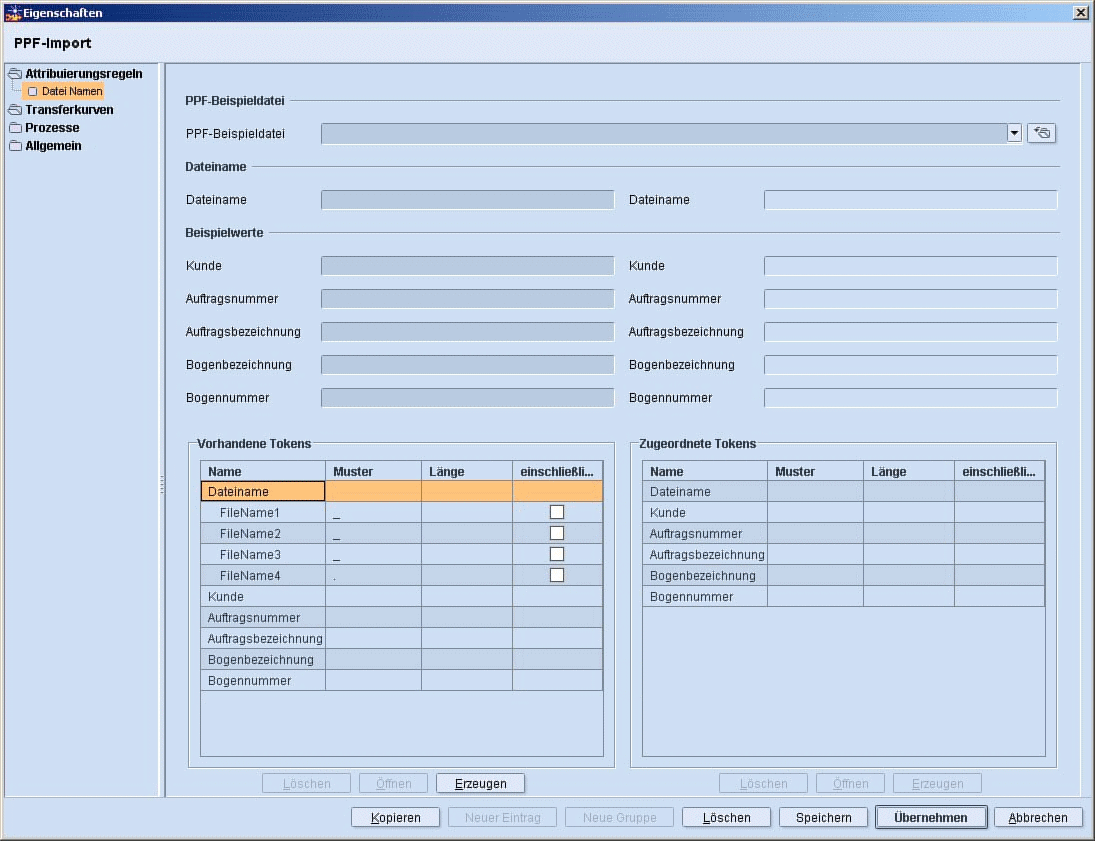The image size is (1095, 841).
Task: Click the Abbrechen button
Action: pos(1038,817)
